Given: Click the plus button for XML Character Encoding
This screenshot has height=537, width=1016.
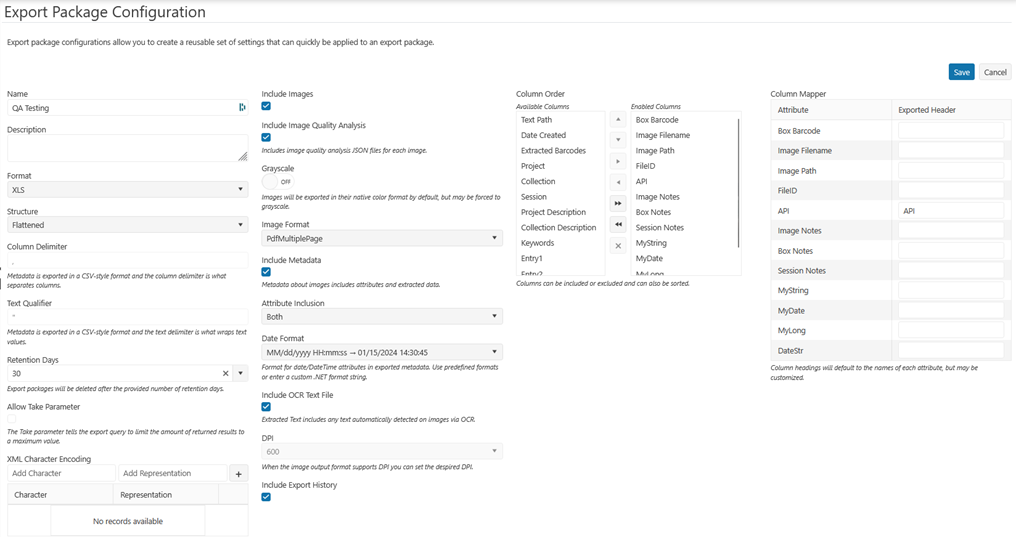Looking at the screenshot, I should (x=239, y=474).
